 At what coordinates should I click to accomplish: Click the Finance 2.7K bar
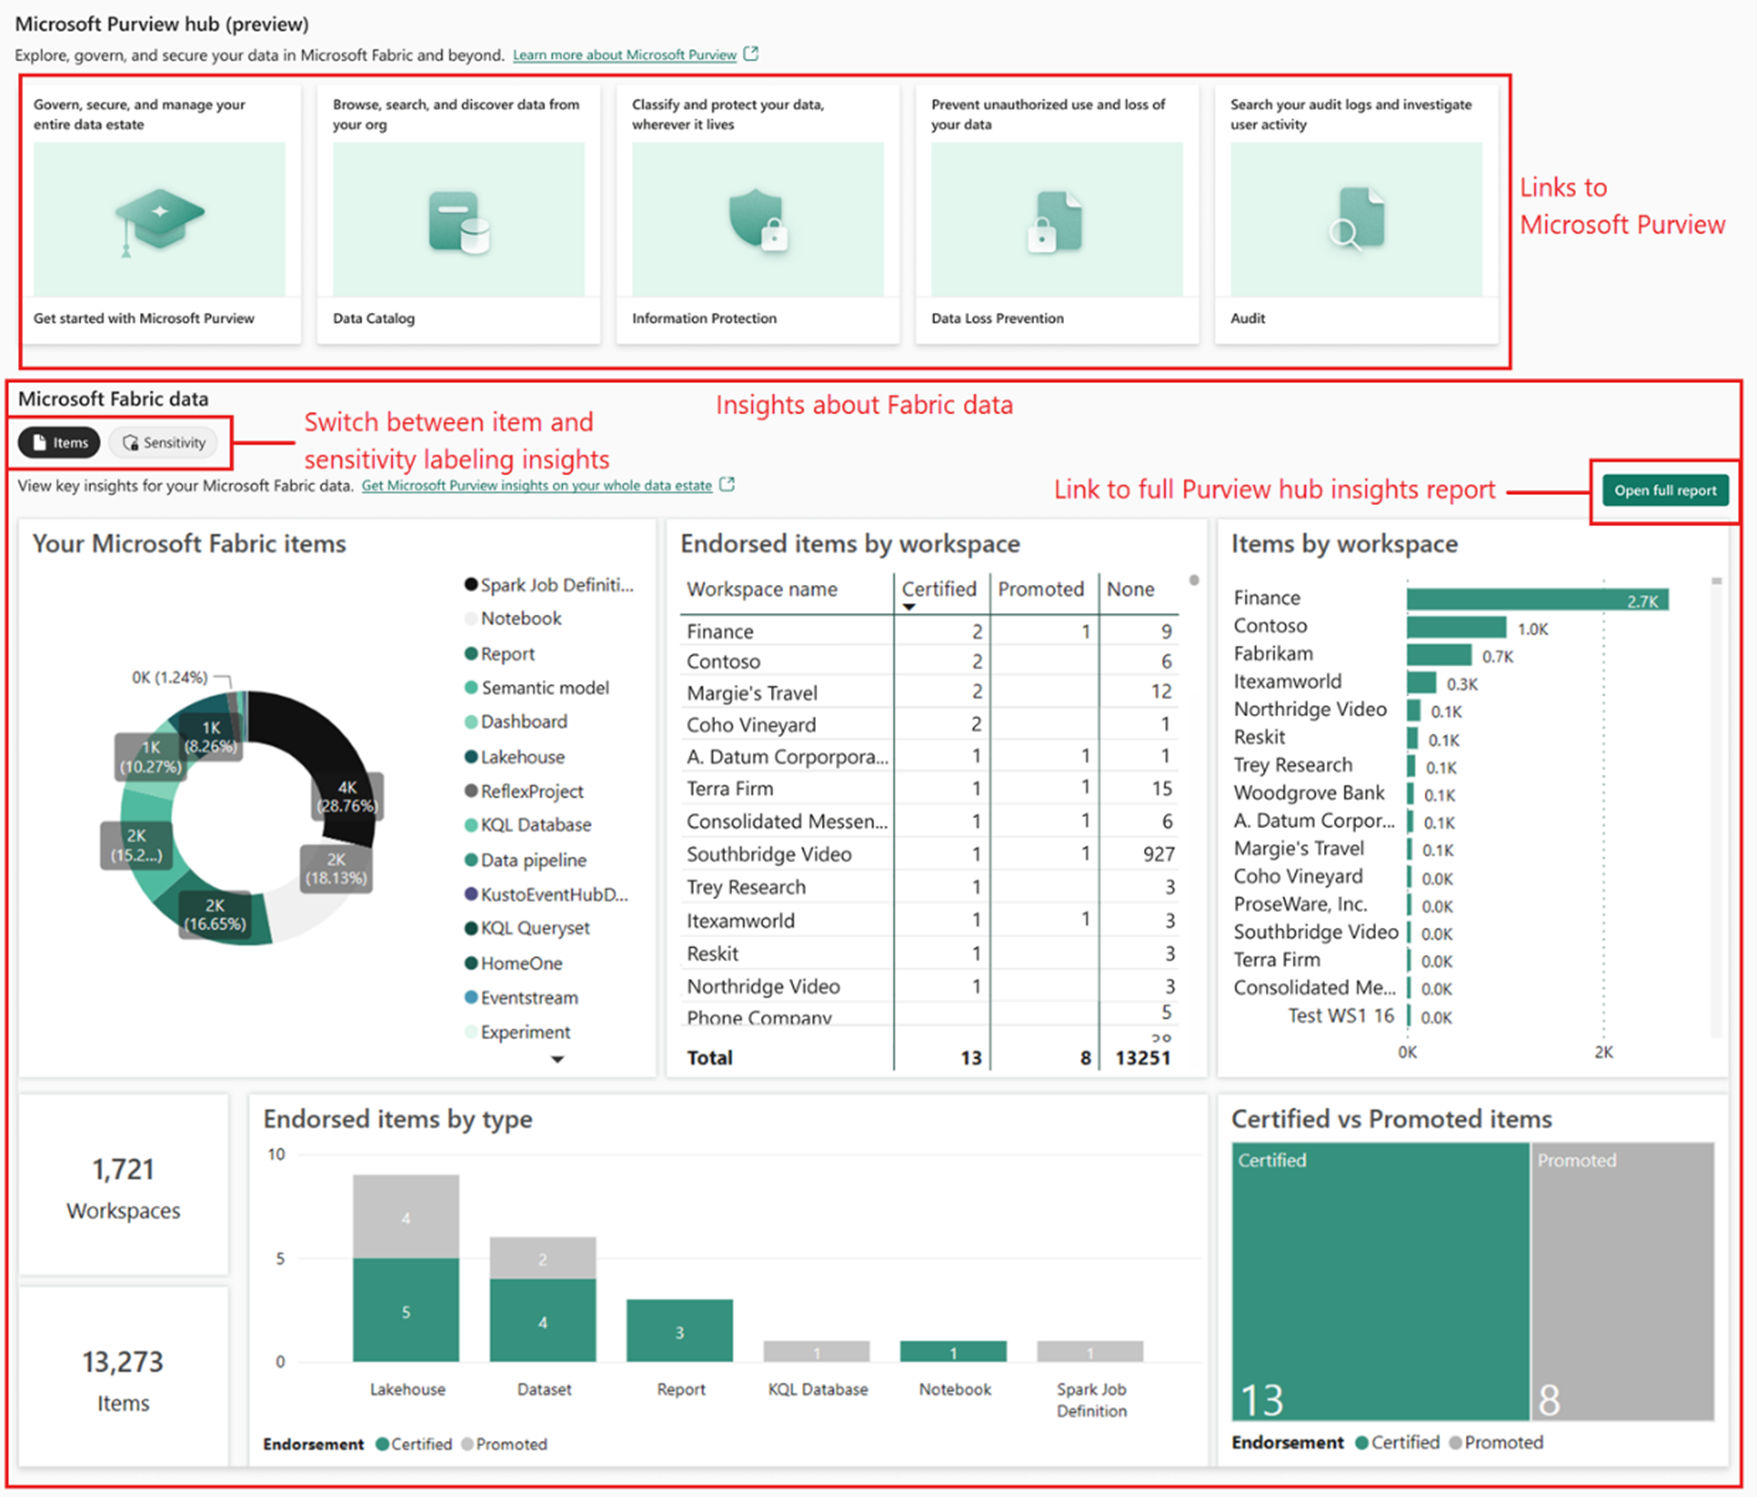[x=1537, y=600]
